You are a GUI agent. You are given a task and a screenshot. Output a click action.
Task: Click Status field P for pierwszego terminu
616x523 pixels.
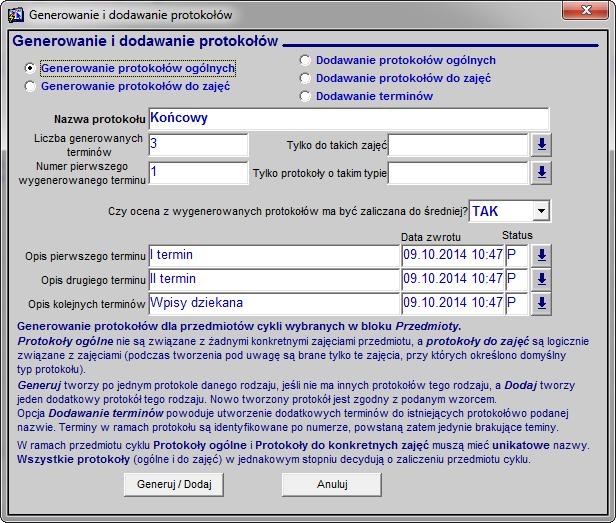517,255
